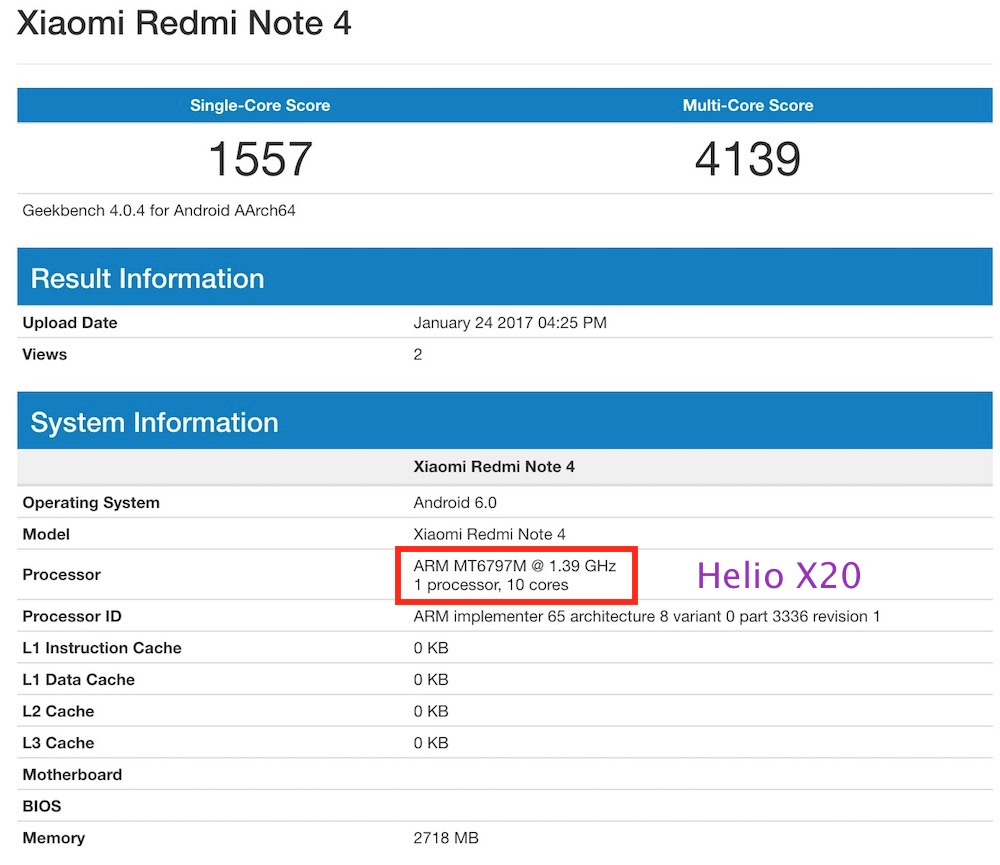
Task: Click the 2718 MB memory value
Action: pyautogui.click(x=448, y=838)
